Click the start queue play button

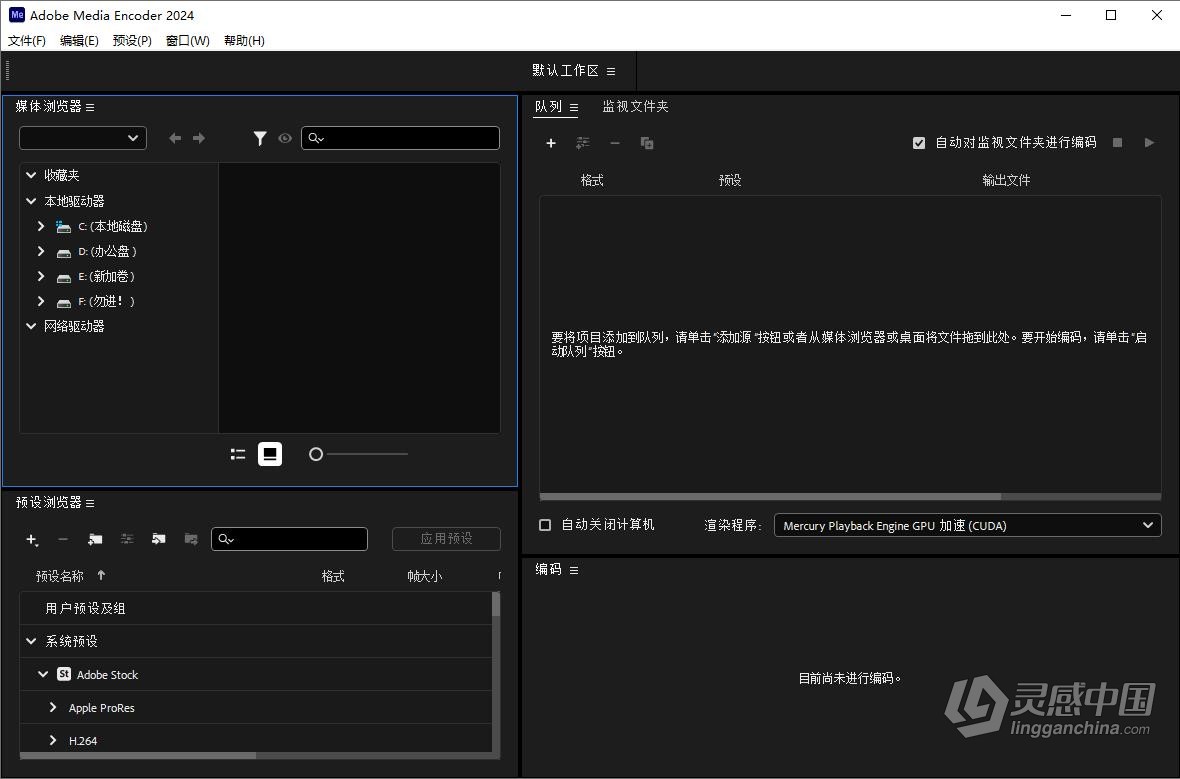(x=1149, y=142)
